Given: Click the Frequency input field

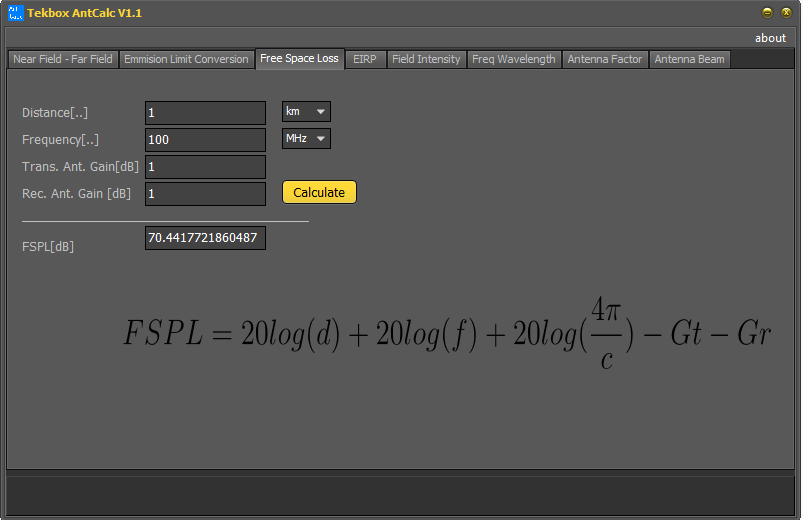Looking at the screenshot, I should (x=205, y=140).
